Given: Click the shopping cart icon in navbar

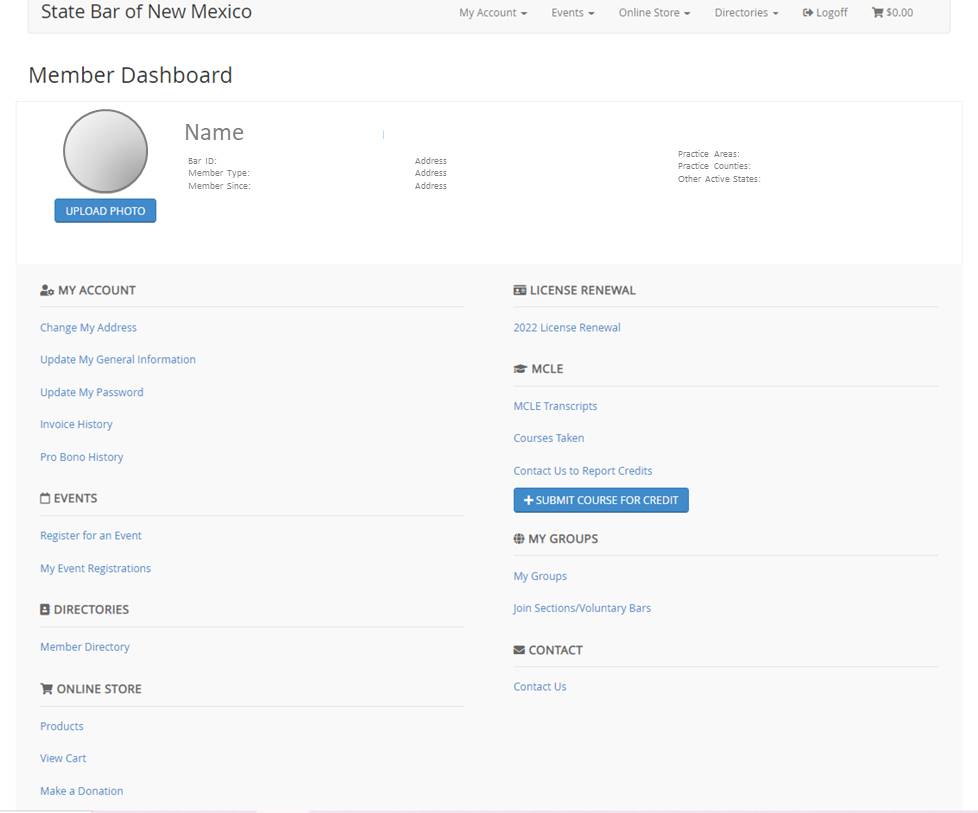Looking at the screenshot, I should coord(878,12).
